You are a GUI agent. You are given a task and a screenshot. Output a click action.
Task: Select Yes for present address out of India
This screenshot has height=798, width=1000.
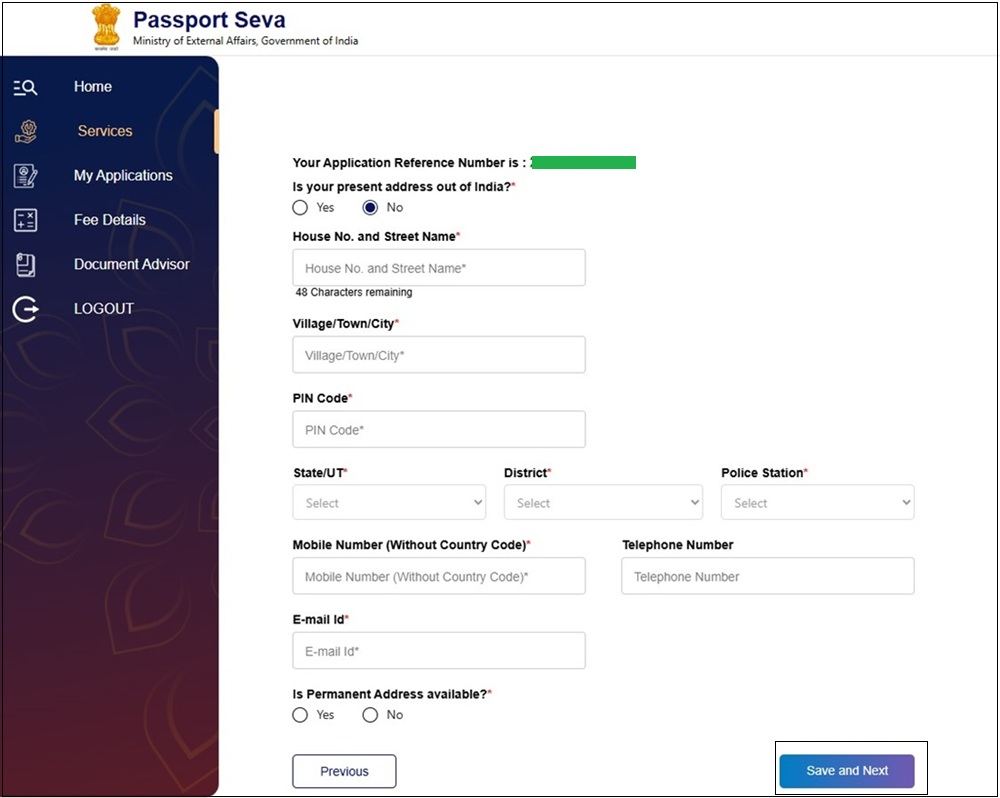click(x=300, y=207)
